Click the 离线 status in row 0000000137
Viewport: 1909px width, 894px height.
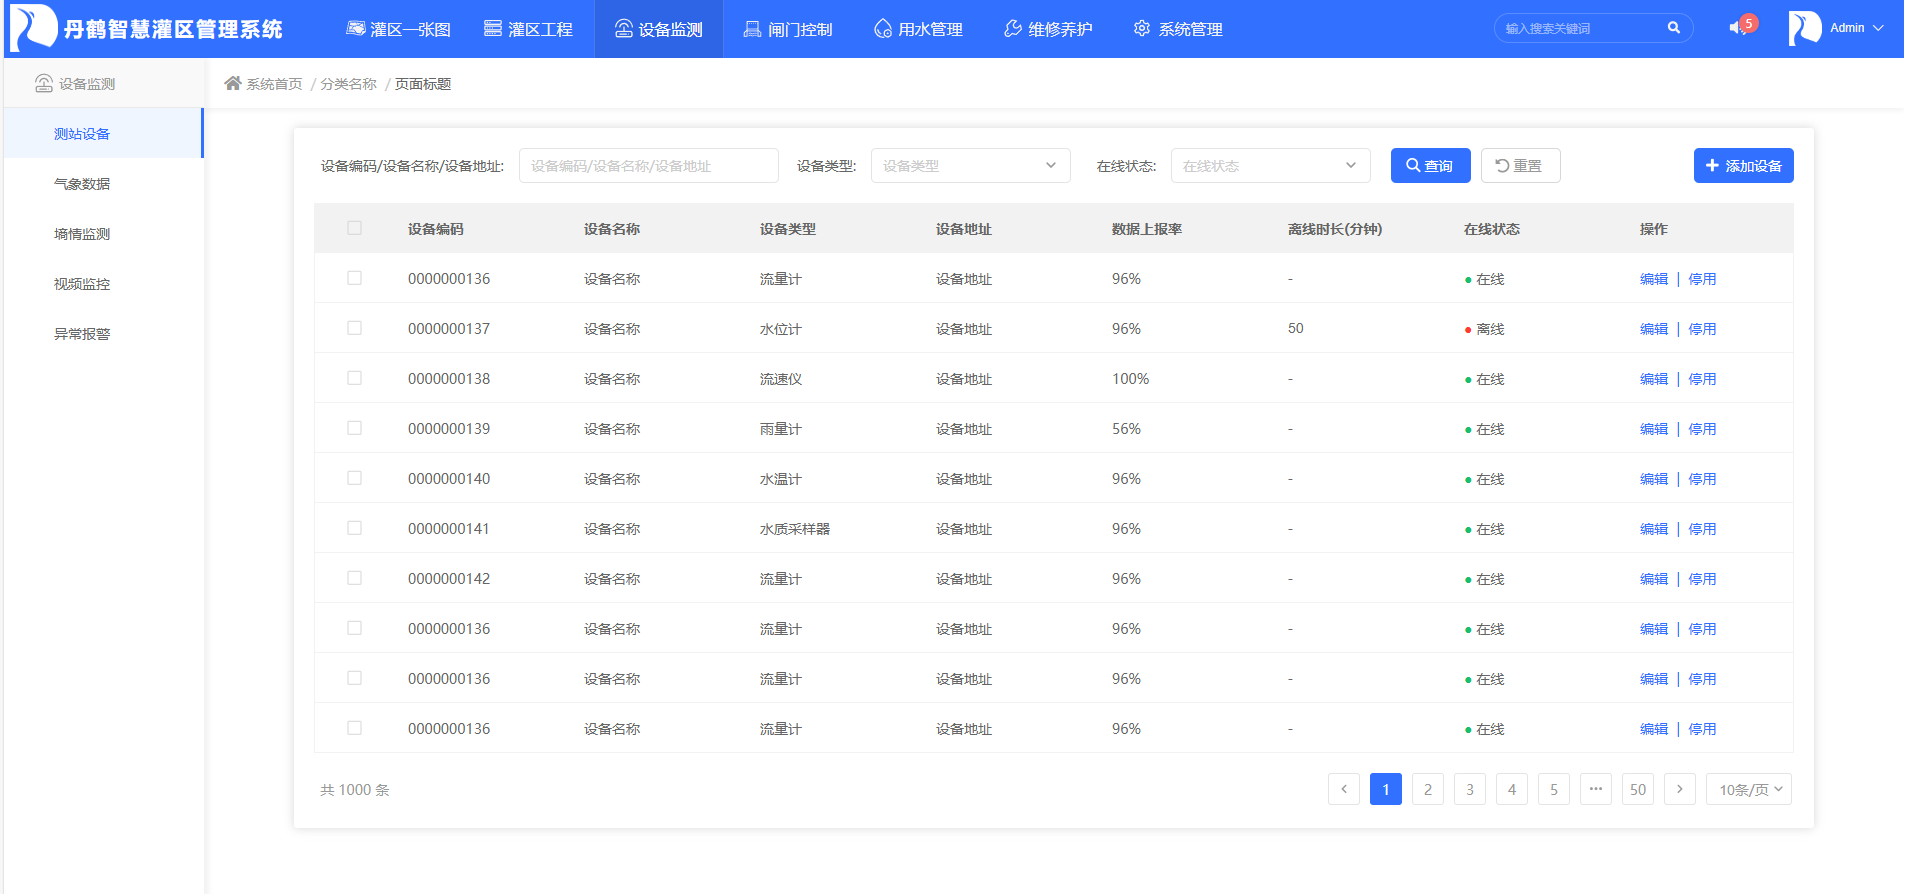point(1485,329)
